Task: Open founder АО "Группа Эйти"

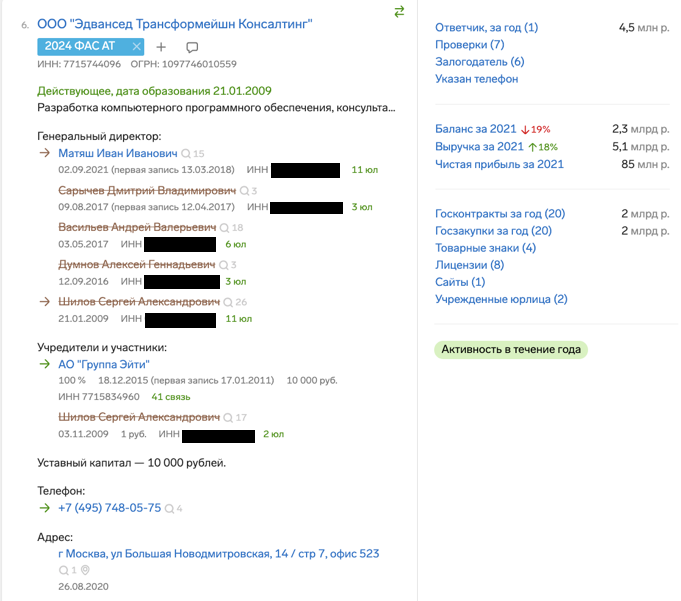Action: [104, 364]
